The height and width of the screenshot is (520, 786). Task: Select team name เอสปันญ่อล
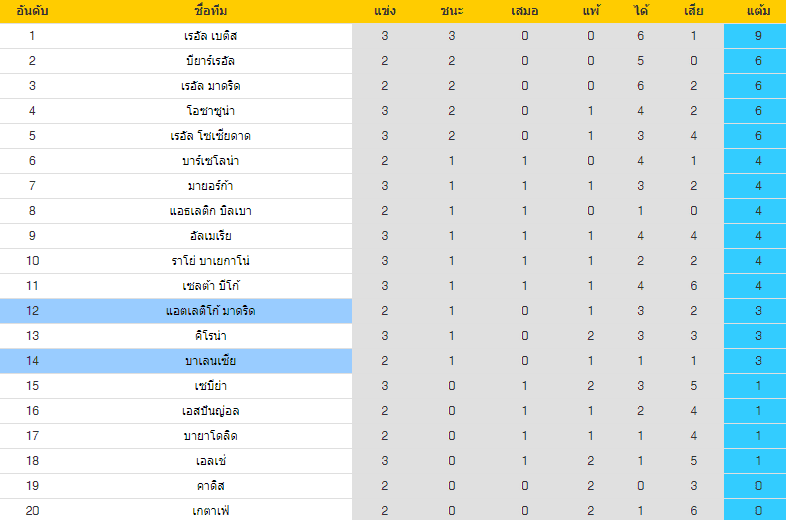pyautogui.click(x=211, y=411)
